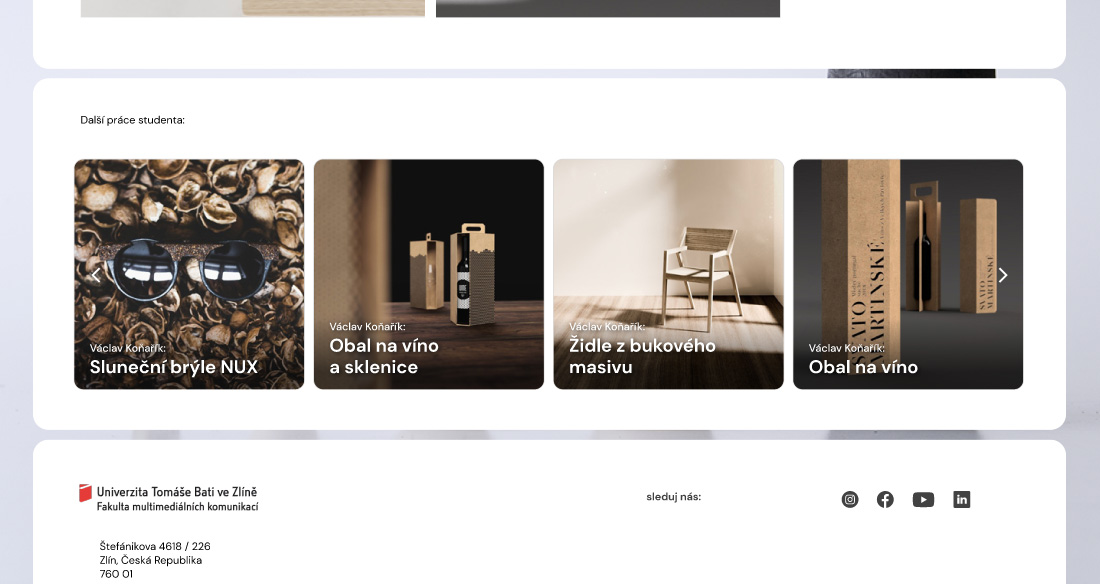Open the Instagram social icon
This screenshot has width=1100, height=584.
click(850, 499)
